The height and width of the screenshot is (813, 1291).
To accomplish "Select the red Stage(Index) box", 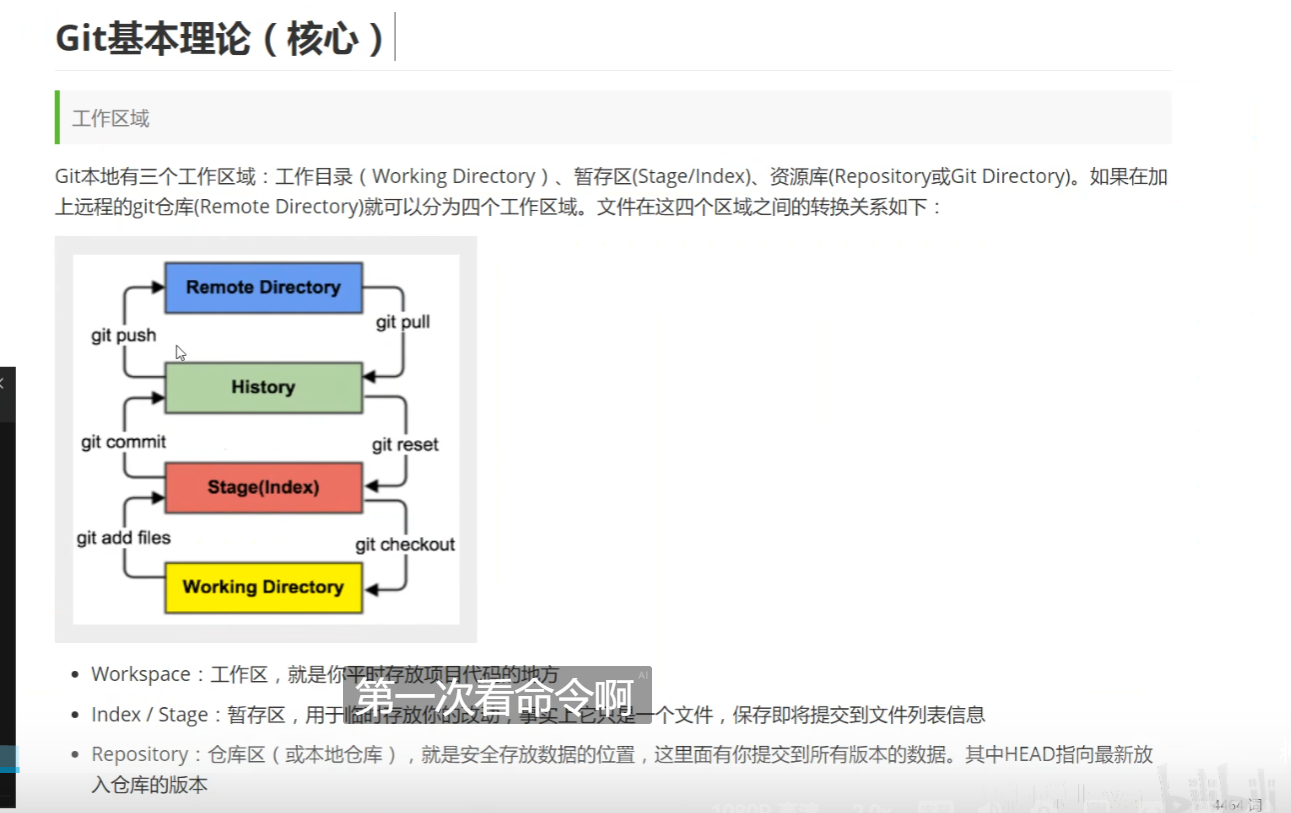I will (x=263, y=488).
